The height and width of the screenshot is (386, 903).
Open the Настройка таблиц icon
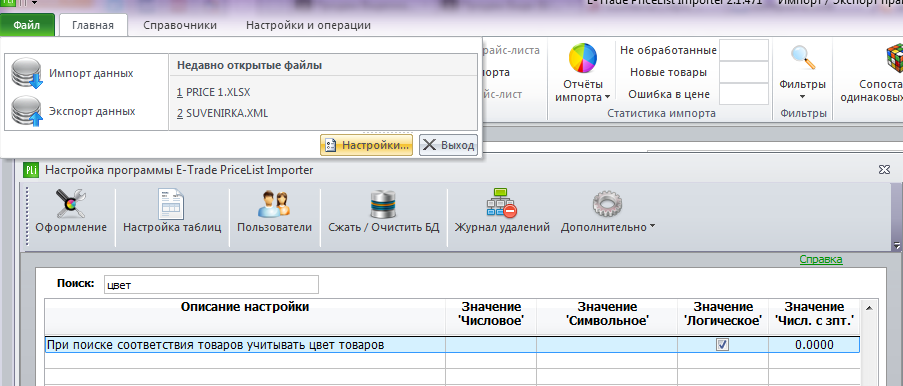coord(172,204)
